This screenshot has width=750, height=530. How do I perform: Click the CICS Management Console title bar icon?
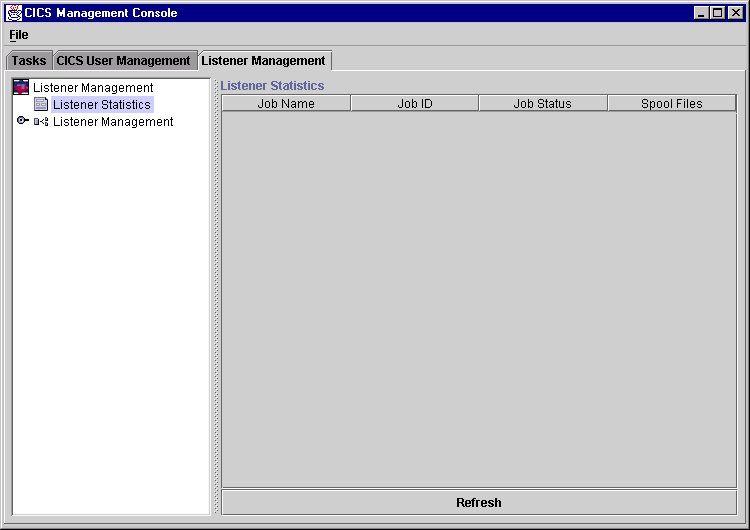click(14, 13)
